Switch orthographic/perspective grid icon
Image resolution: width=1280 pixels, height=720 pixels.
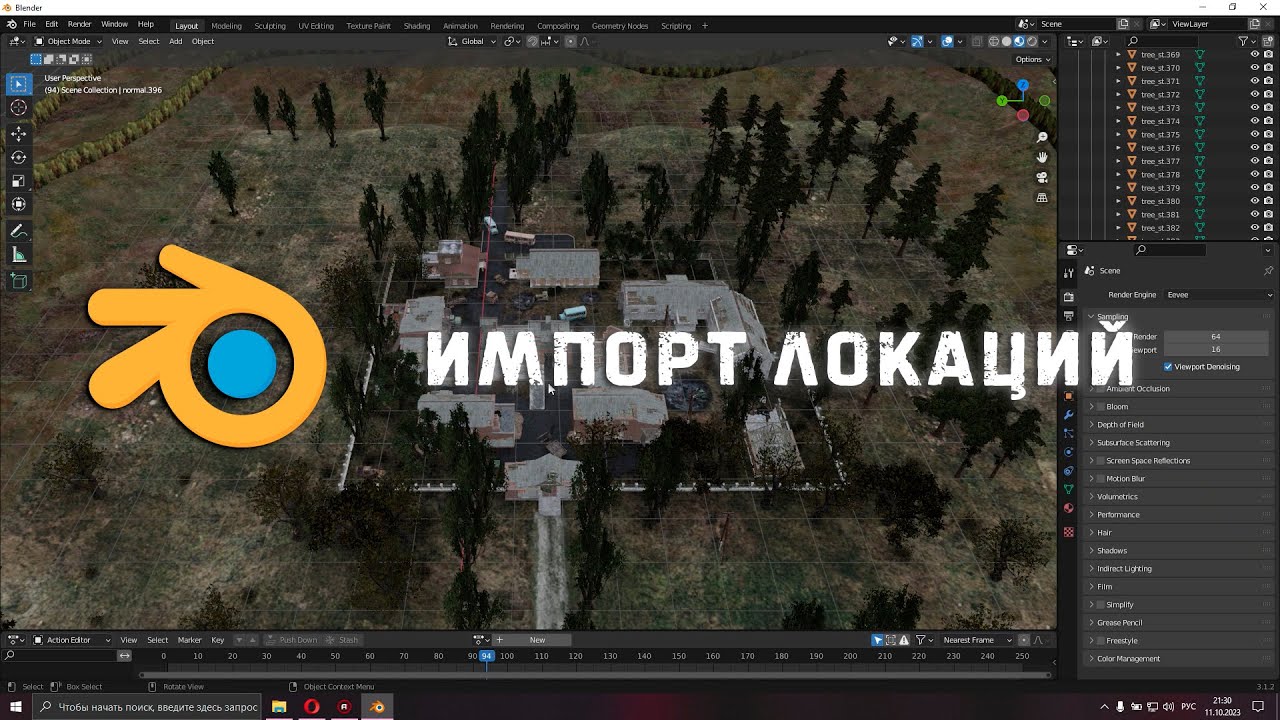1042,197
